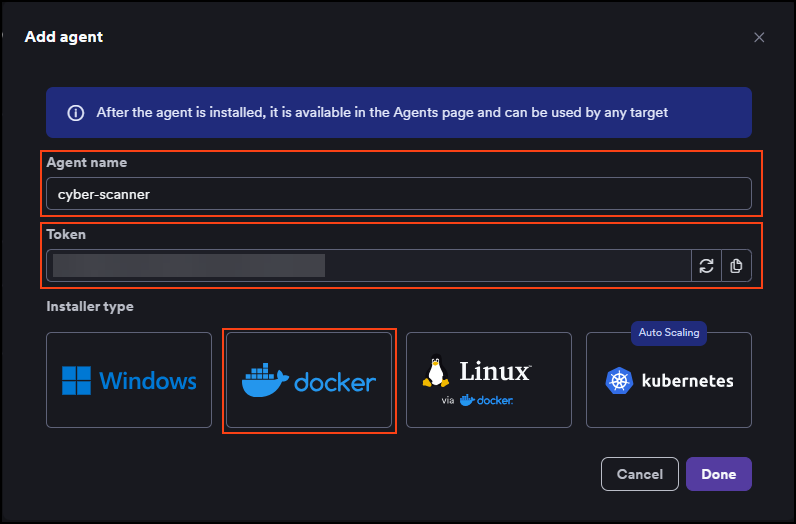Click the Agent name label
This screenshot has height=524, width=796.
[87, 162]
